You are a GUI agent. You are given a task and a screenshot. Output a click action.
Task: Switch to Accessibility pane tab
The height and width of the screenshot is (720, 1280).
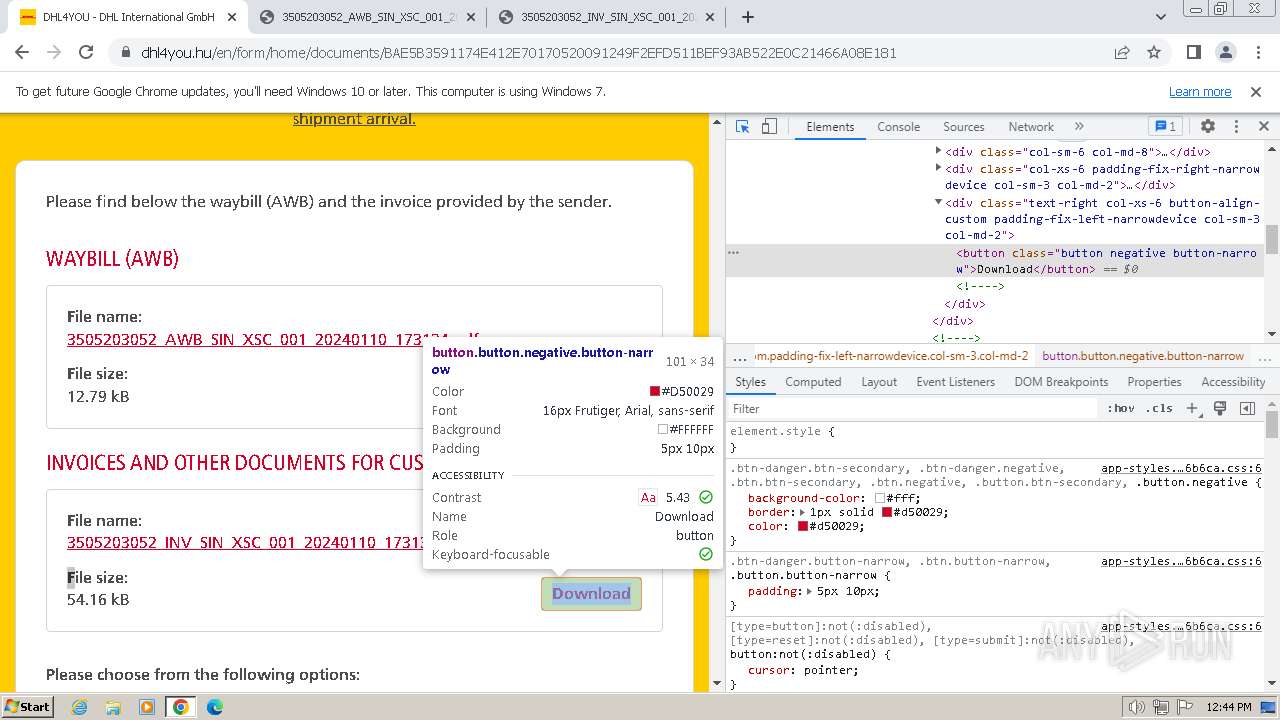(x=1233, y=382)
